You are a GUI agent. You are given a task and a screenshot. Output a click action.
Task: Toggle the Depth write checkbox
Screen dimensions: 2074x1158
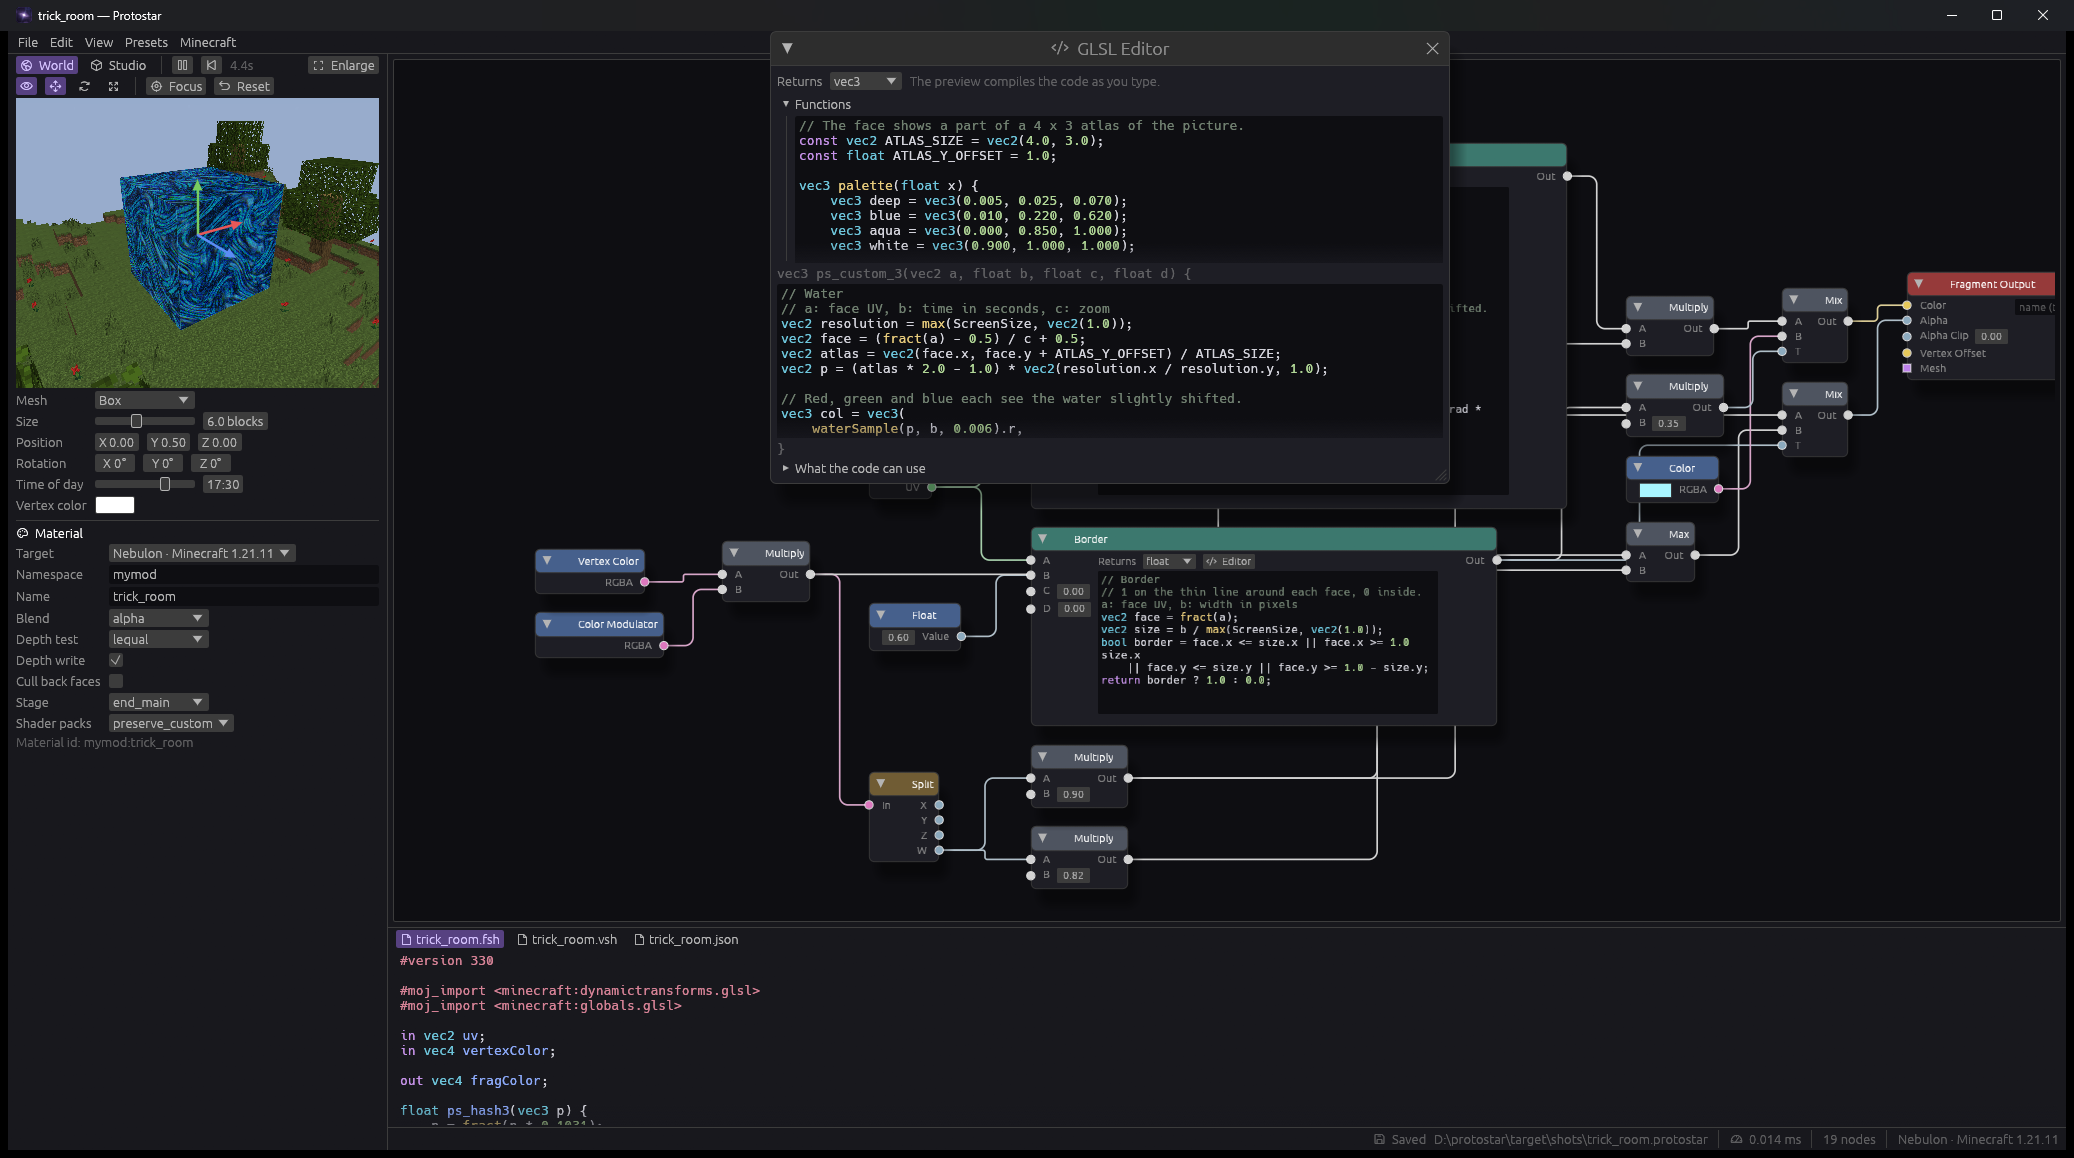116,660
